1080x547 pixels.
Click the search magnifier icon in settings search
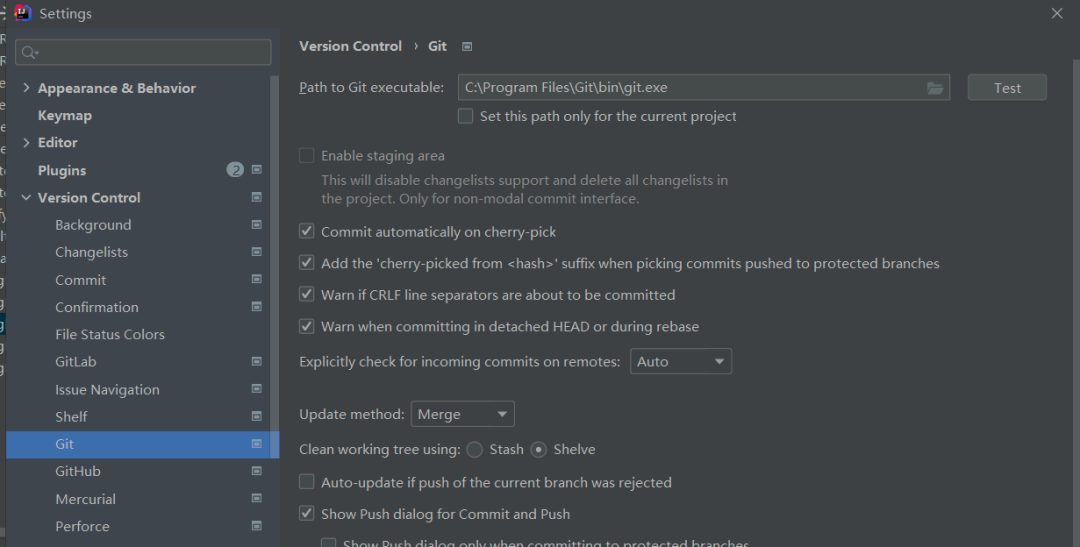[29, 52]
